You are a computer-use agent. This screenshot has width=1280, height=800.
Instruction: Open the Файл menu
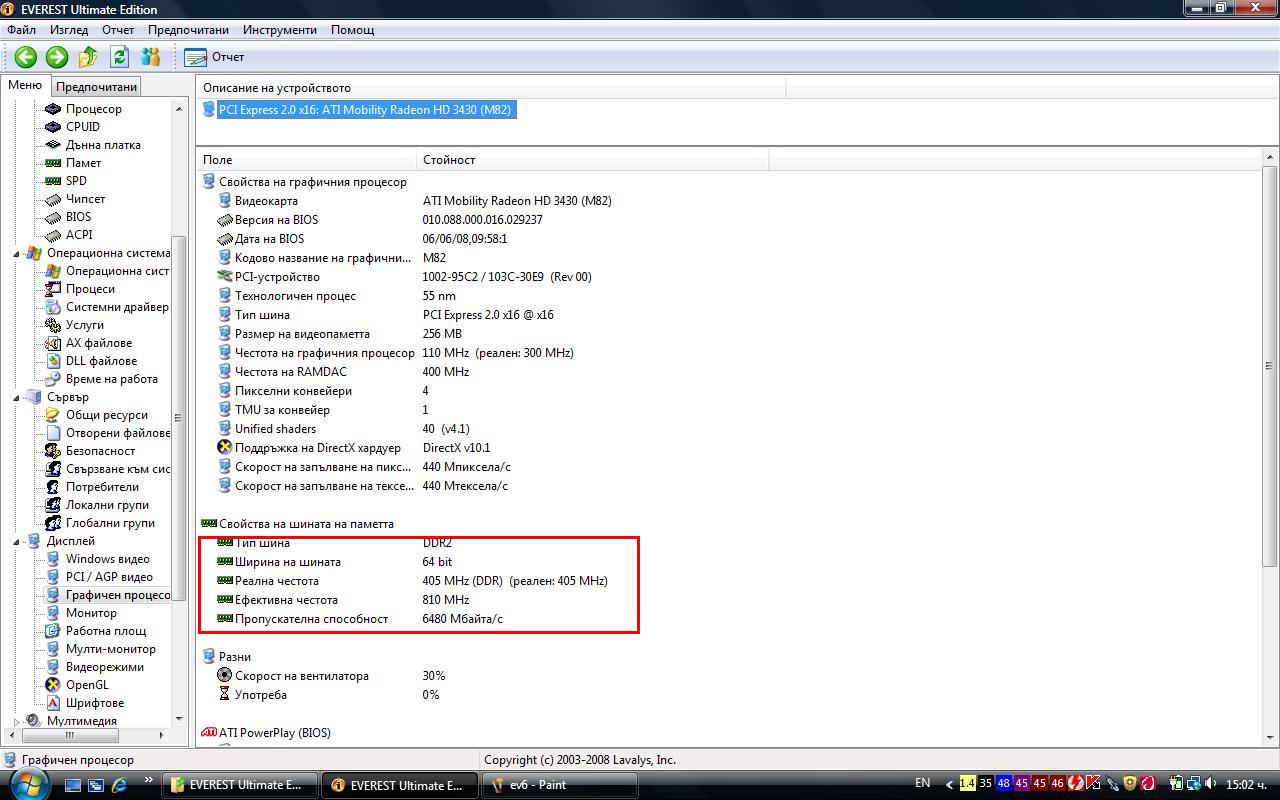coord(21,29)
